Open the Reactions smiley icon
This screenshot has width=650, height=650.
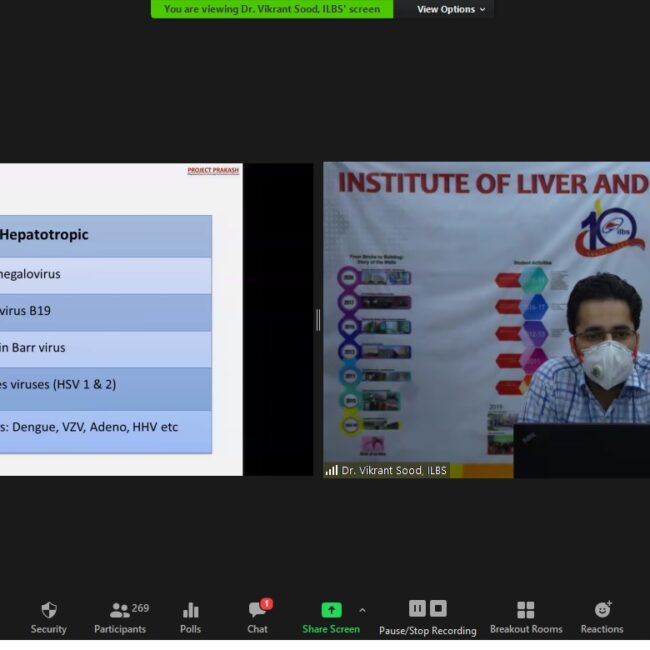(x=602, y=610)
